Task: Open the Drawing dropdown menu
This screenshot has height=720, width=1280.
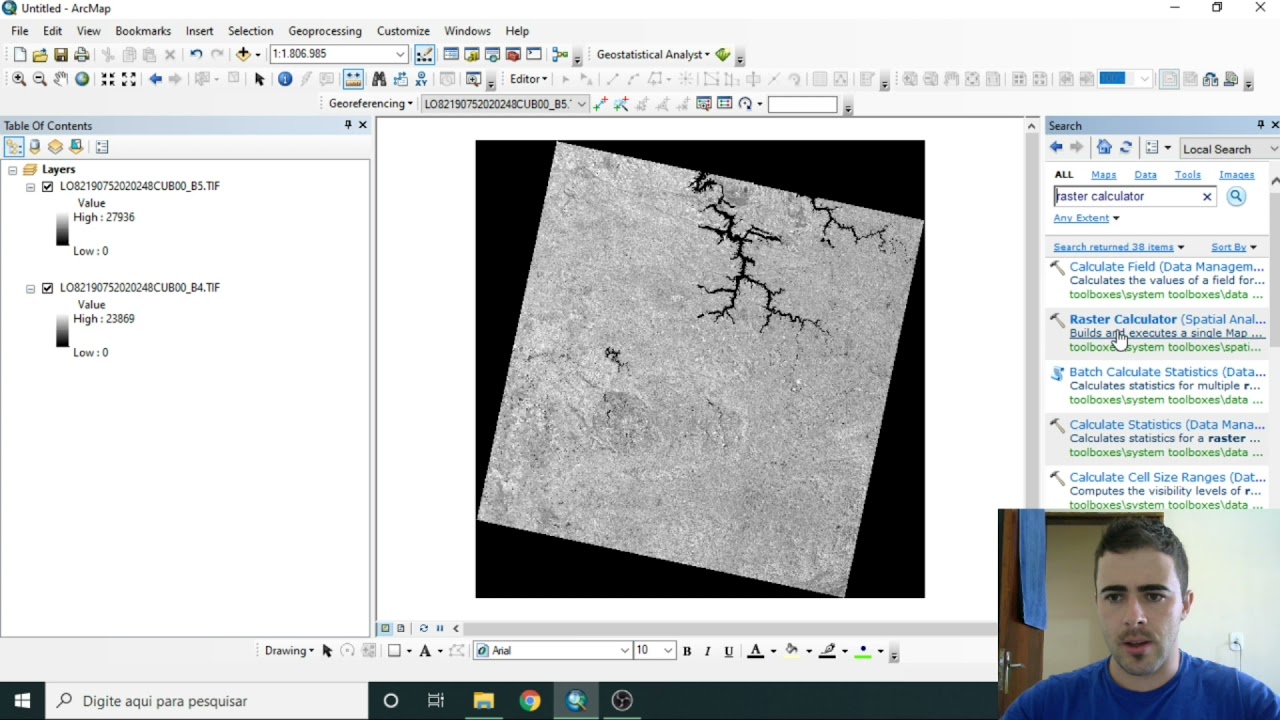Action: point(289,651)
